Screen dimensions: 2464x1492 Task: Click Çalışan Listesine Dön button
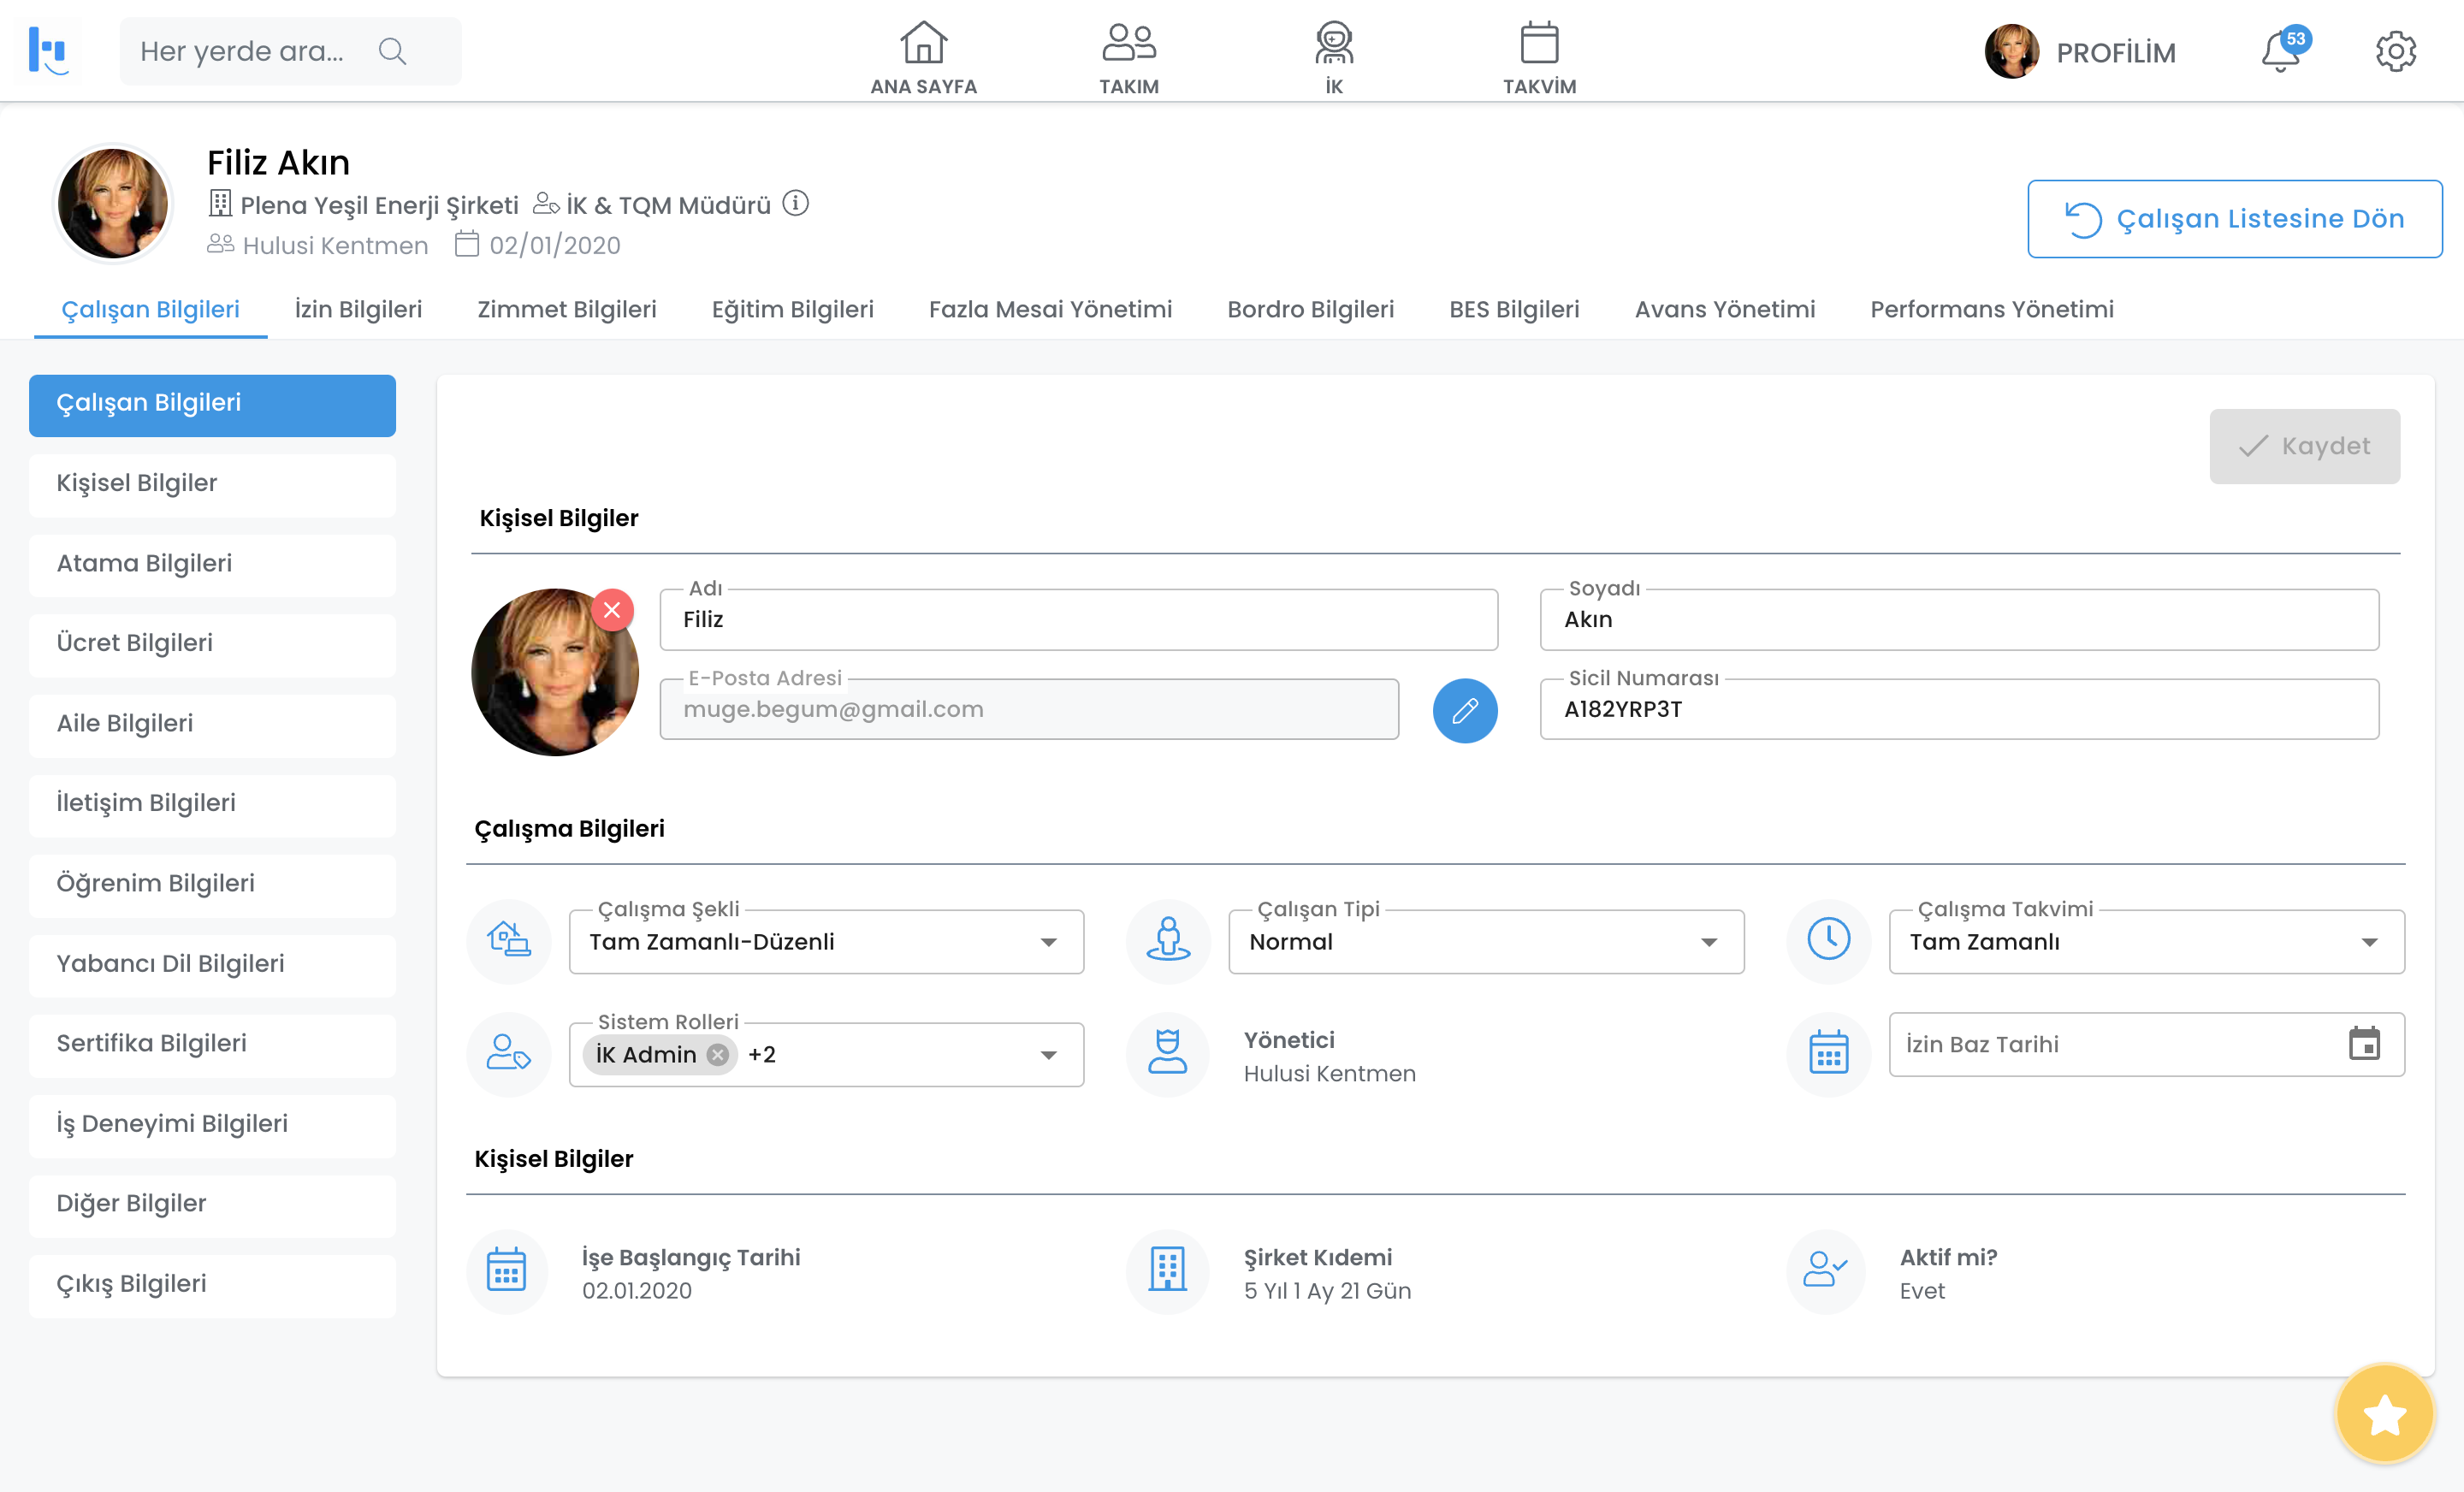click(x=2234, y=219)
